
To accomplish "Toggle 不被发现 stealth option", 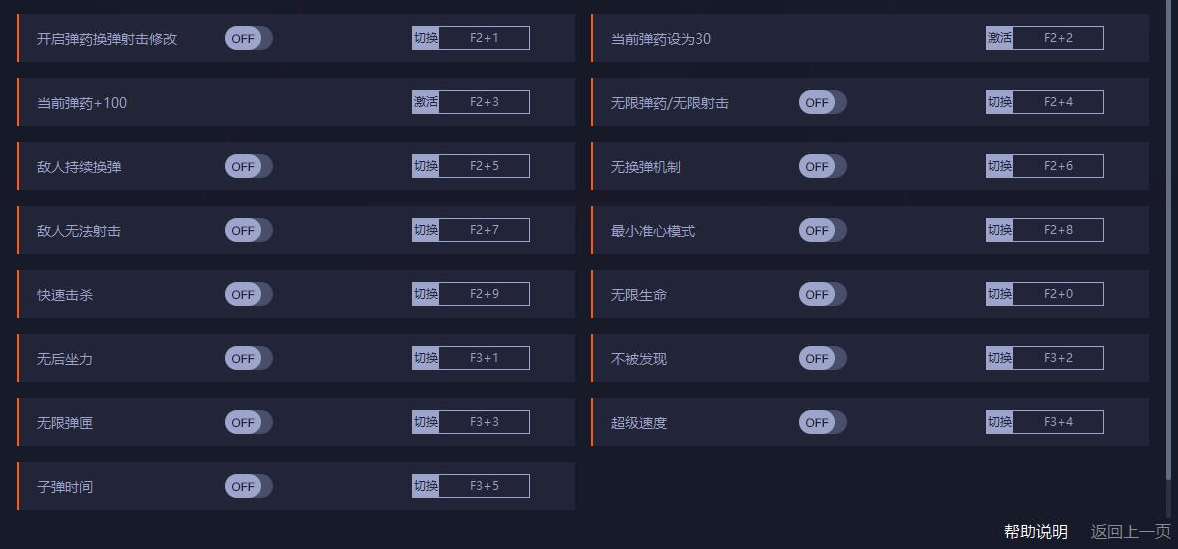I will point(822,358).
